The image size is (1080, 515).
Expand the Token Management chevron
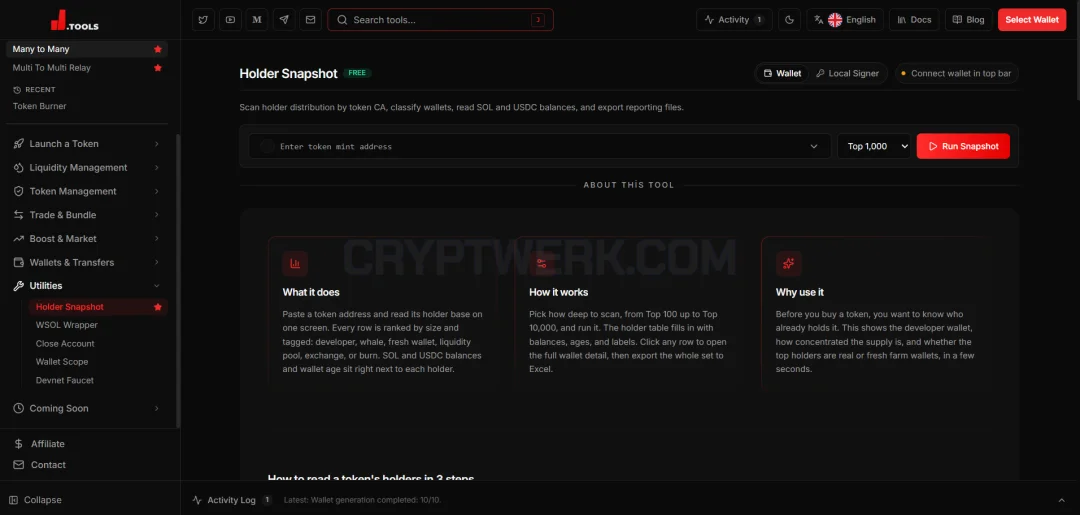tap(157, 191)
